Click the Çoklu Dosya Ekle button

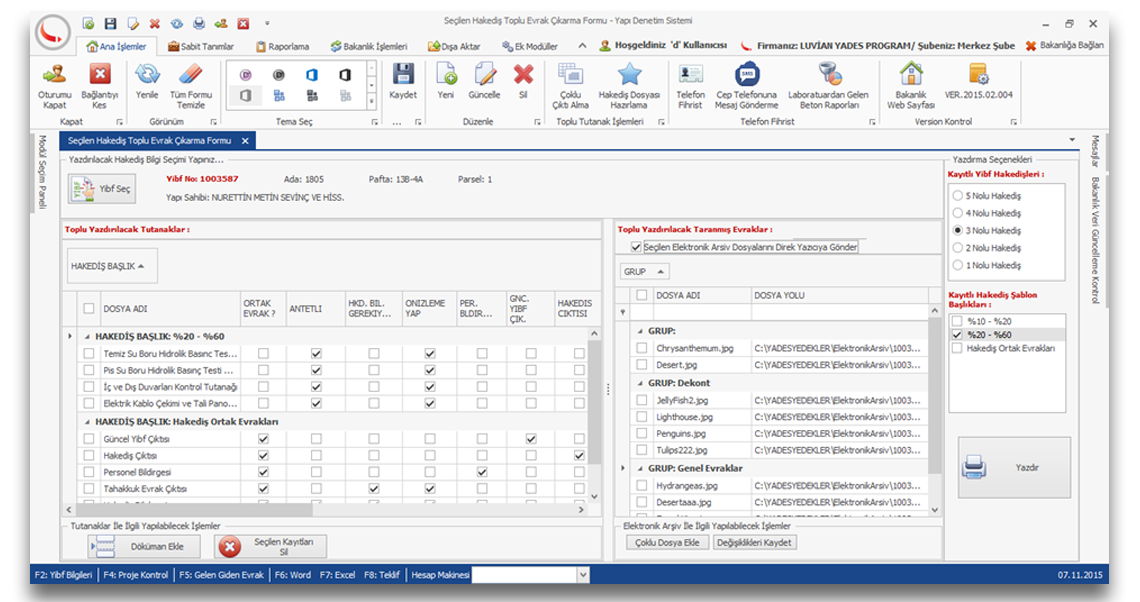click(x=666, y=542)
